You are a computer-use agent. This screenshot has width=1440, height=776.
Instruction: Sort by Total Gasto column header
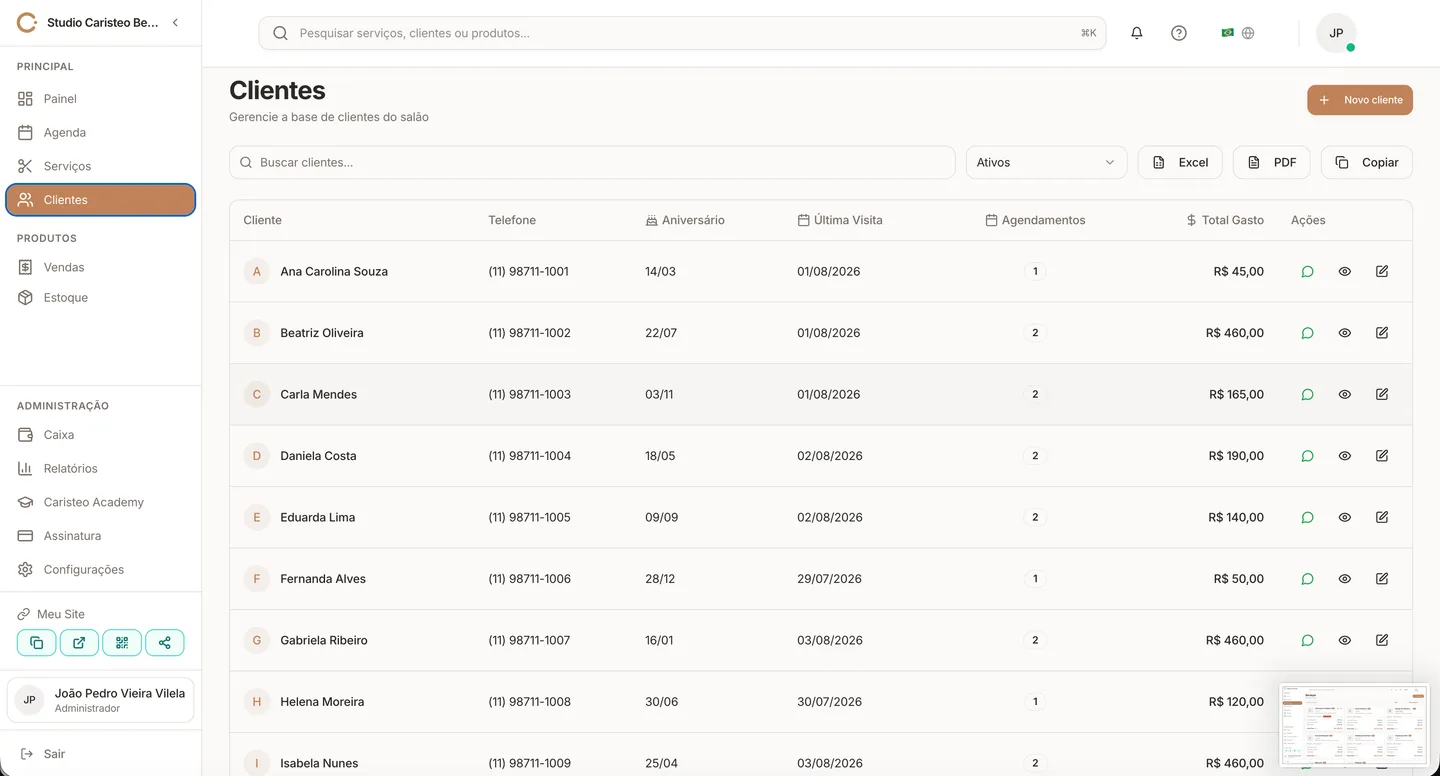coord(1225,220)
